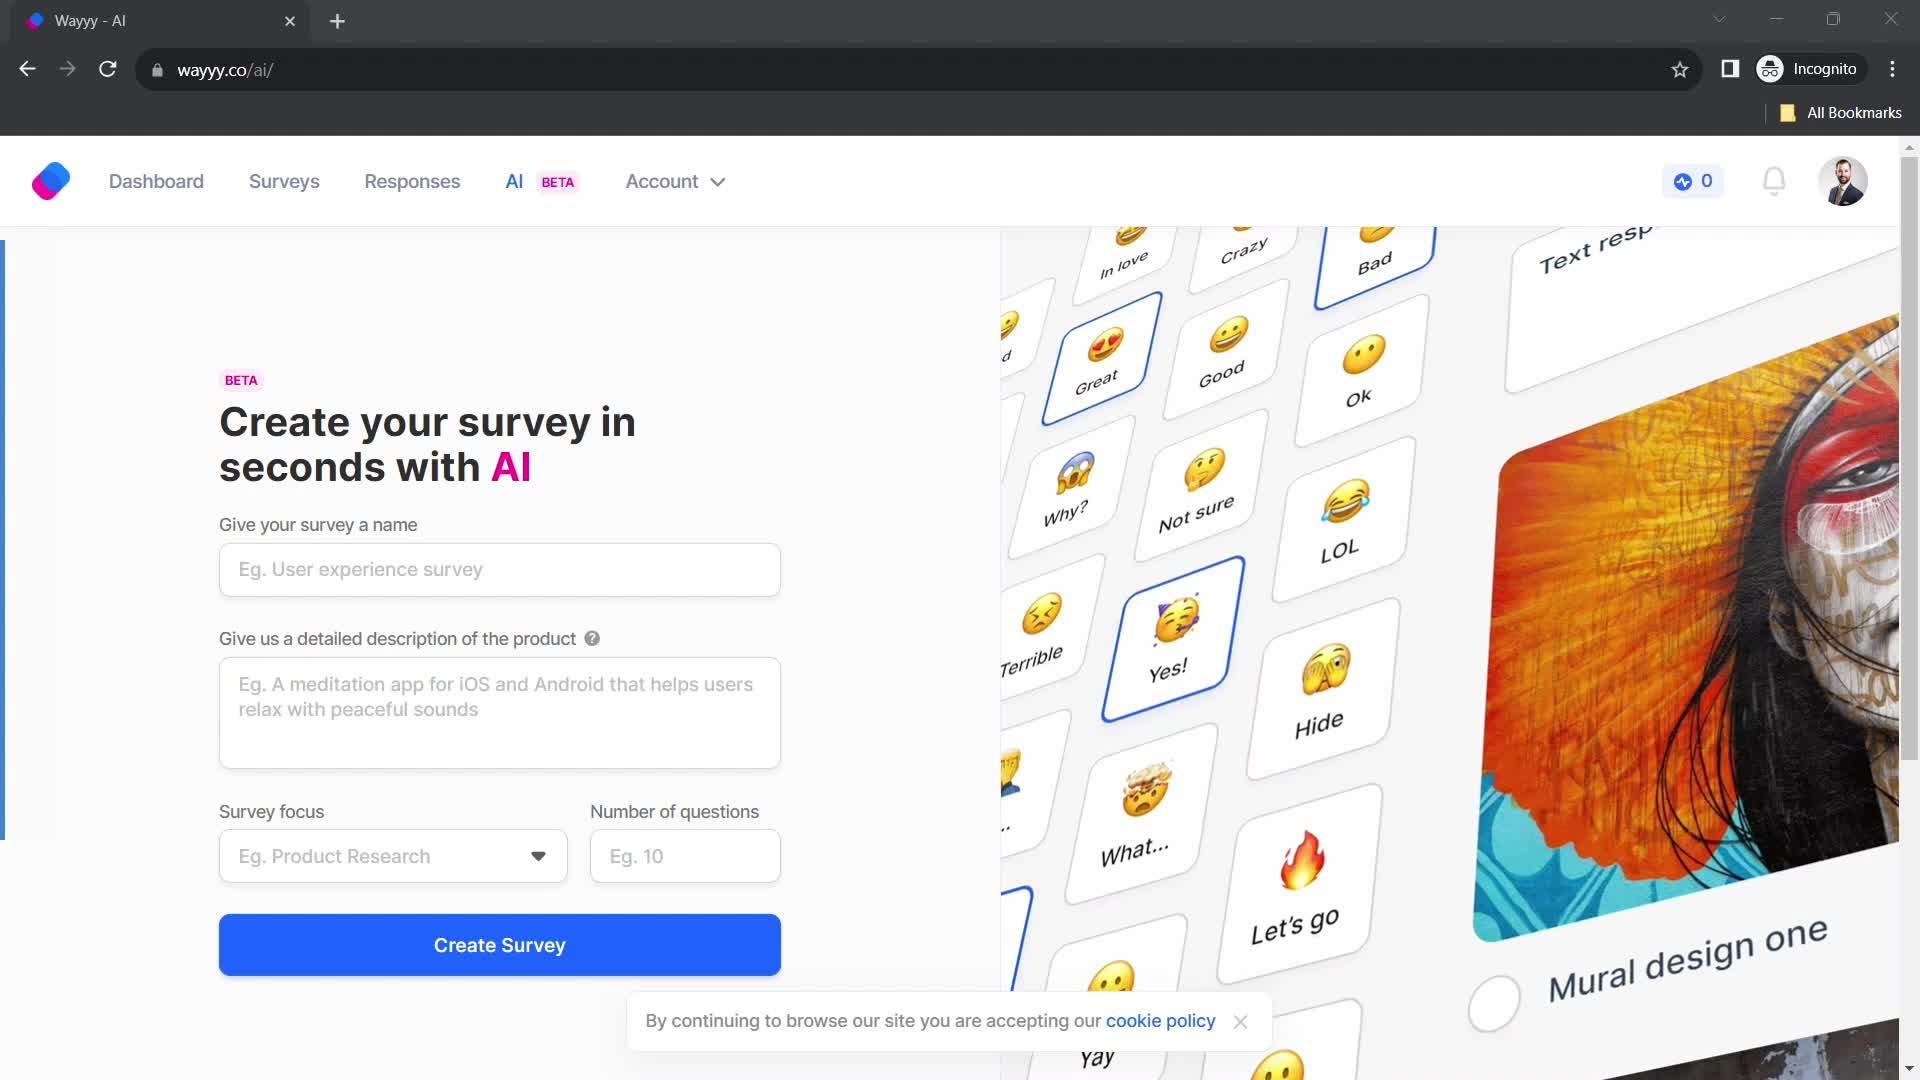Click the Create Survey button
1920x1080 pixels.
tap(500, 944)
